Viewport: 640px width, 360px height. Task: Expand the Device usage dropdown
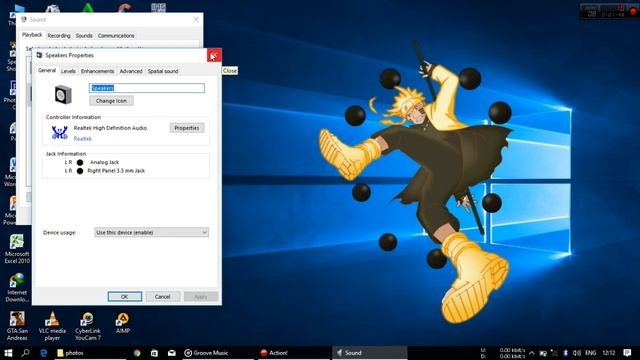click(x=151, y=232)
